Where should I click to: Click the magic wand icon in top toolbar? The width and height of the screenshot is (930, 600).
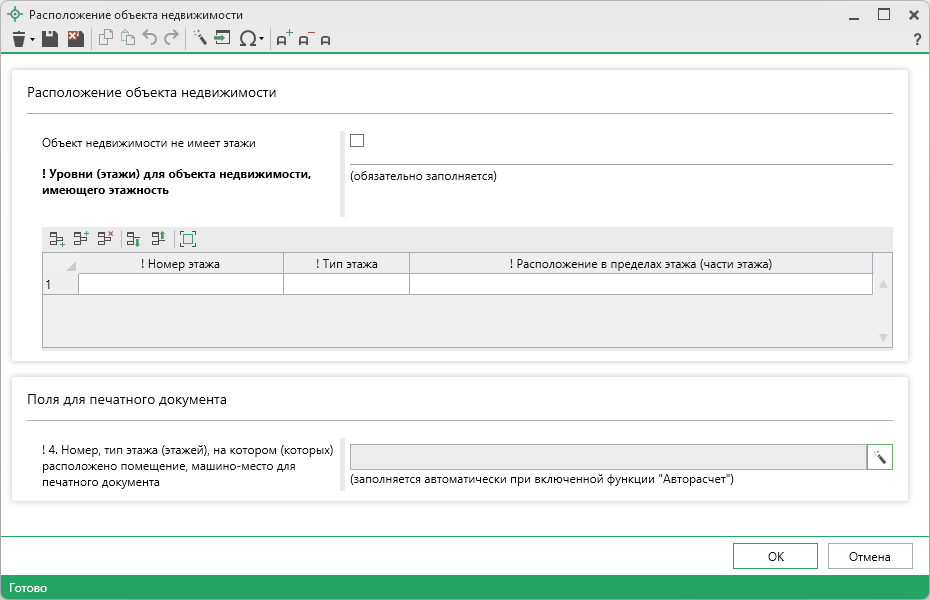point(199,39)
